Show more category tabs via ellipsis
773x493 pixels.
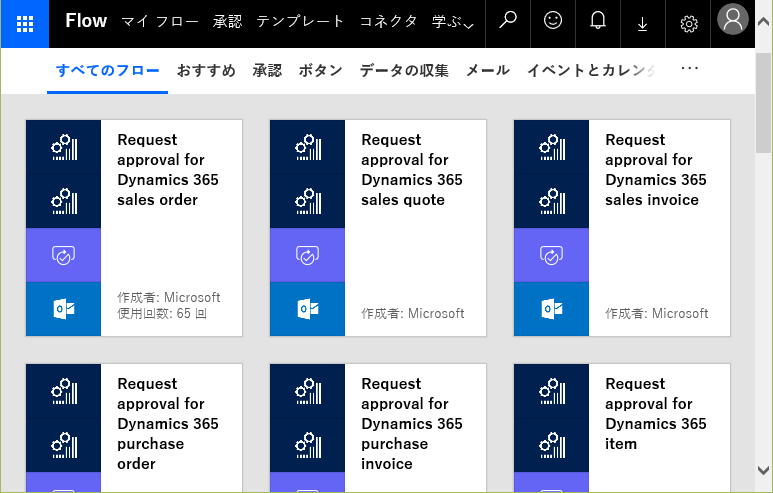689,69
